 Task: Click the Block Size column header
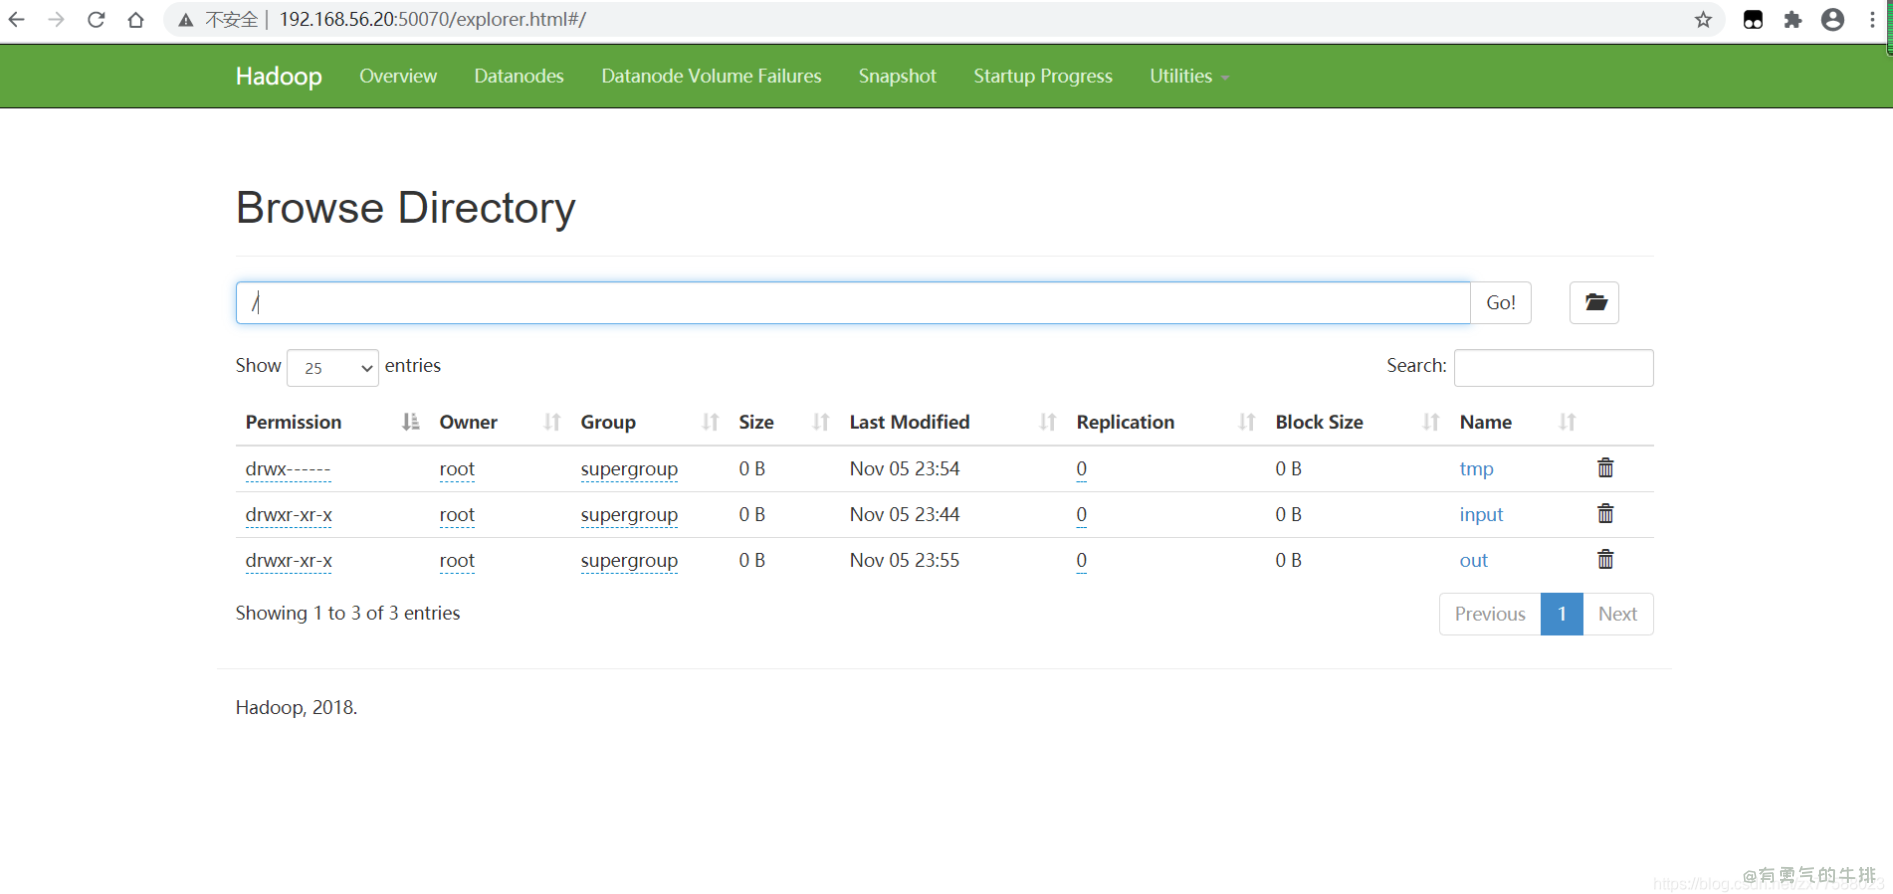pos(1319,422)
